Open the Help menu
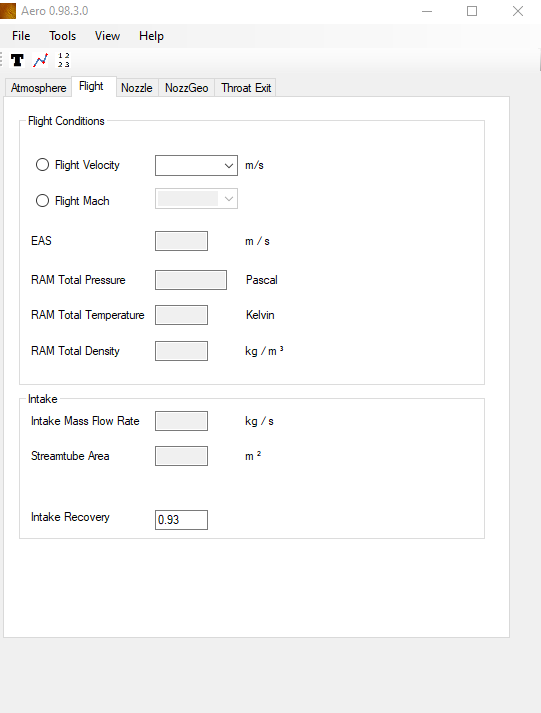 [x=151, y=36]
